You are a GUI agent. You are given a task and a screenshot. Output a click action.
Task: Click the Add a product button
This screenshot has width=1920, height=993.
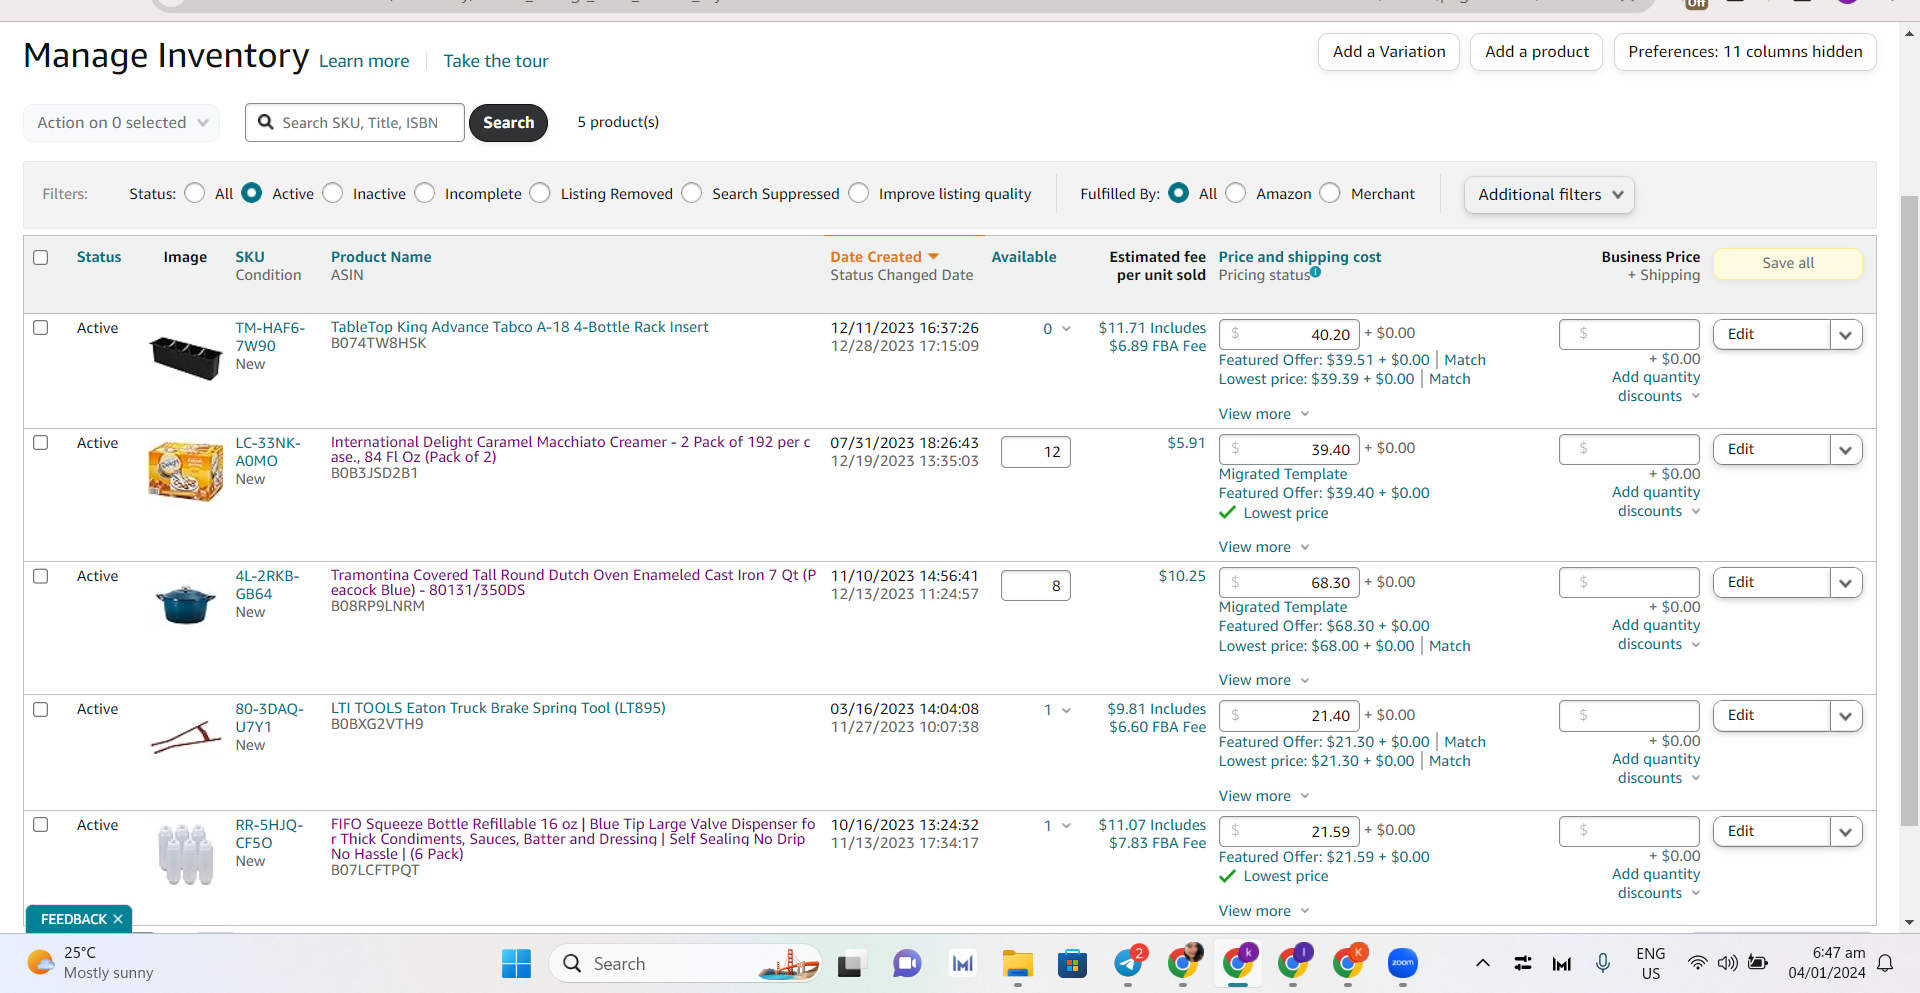click(x=1537, y=52)
